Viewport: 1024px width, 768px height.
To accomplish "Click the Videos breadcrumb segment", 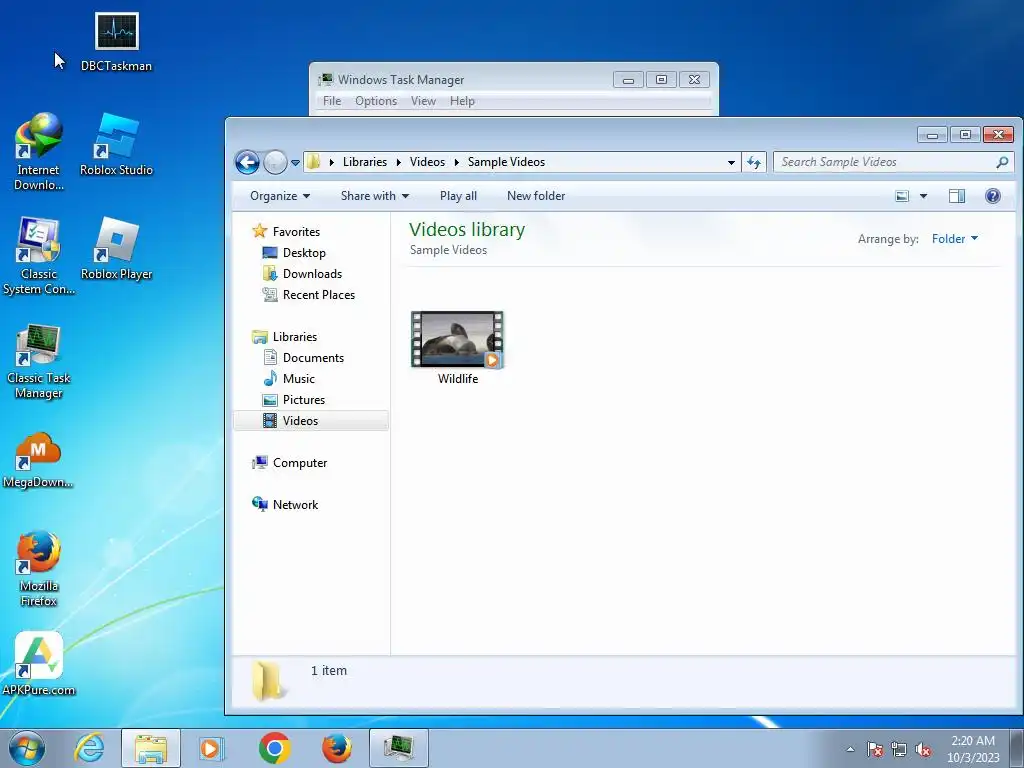I will (x=427, y=162).
